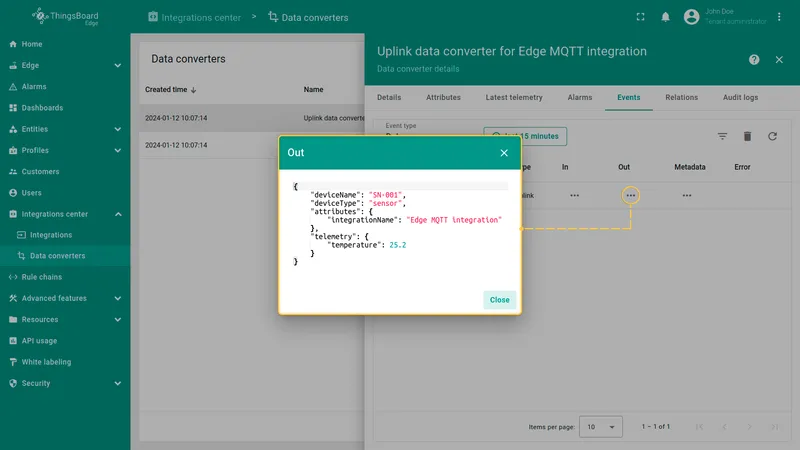
Task: Open Items per page dropdown
Action: coord(601,427)
